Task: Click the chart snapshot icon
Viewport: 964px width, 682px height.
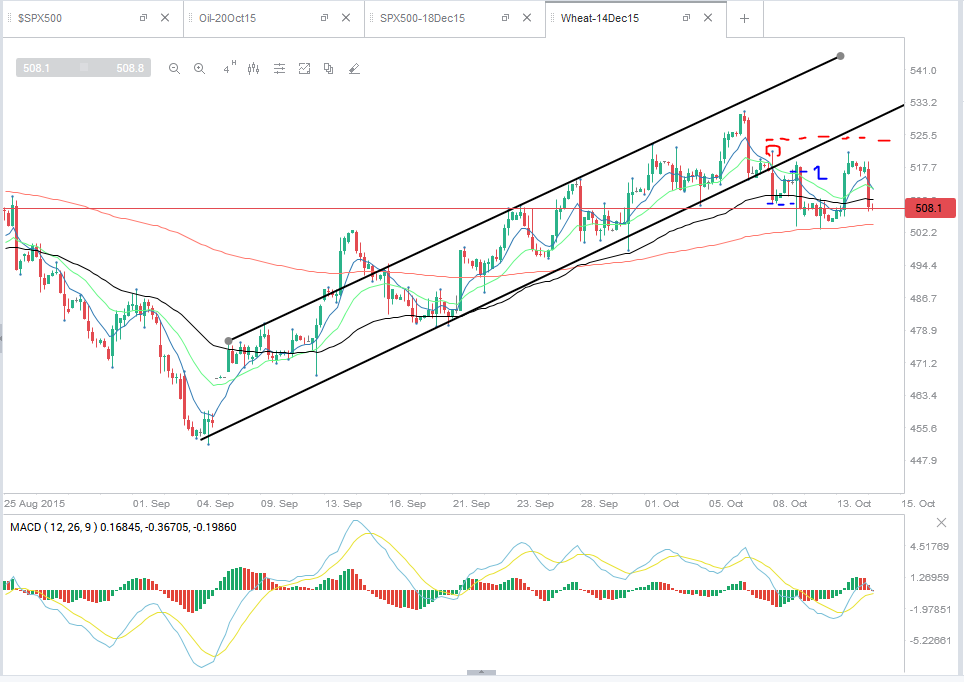Action: click(x=304, y=69)
